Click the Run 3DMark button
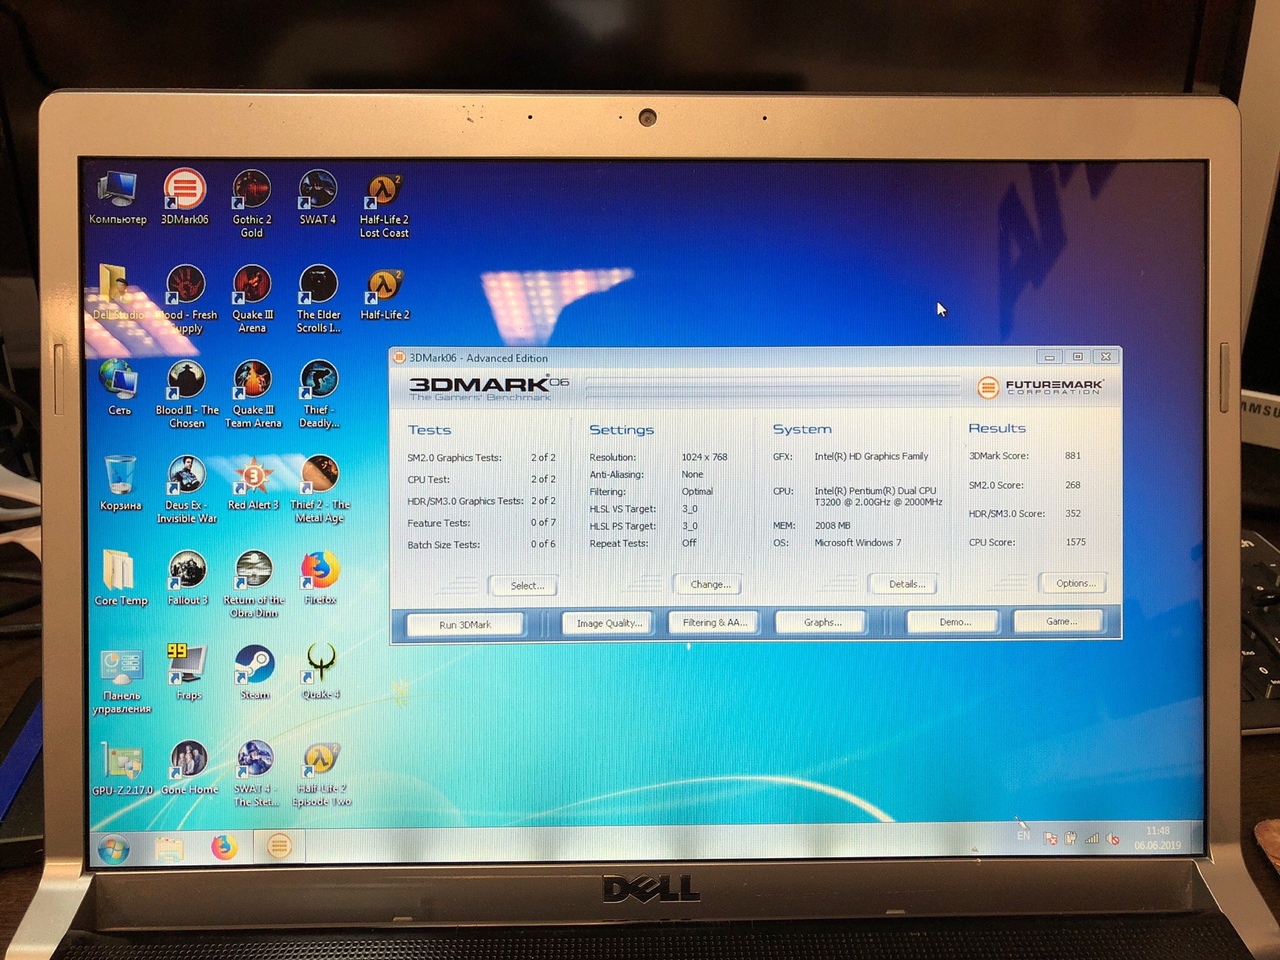 [x=465, y=624]
